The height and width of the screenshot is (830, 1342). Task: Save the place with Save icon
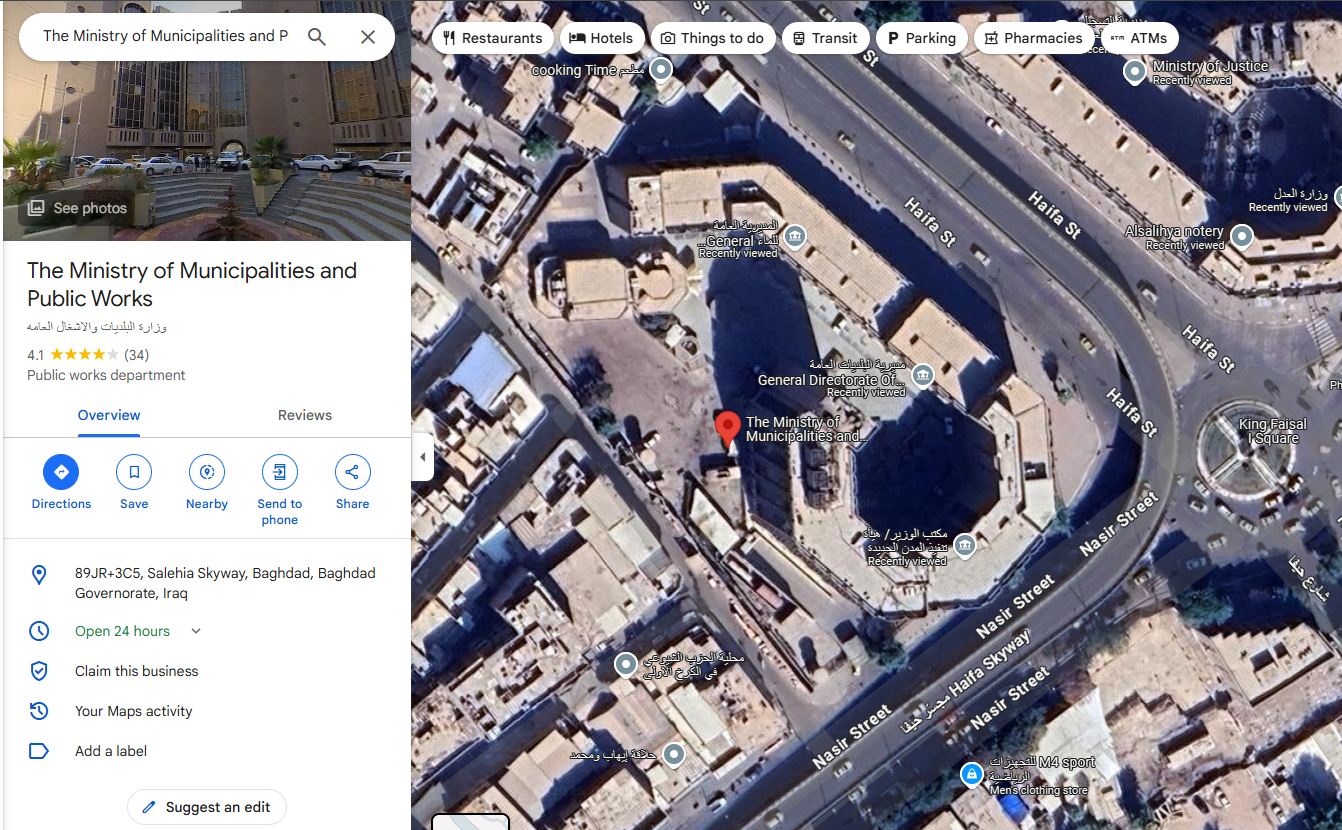click(x=134, y=472)
